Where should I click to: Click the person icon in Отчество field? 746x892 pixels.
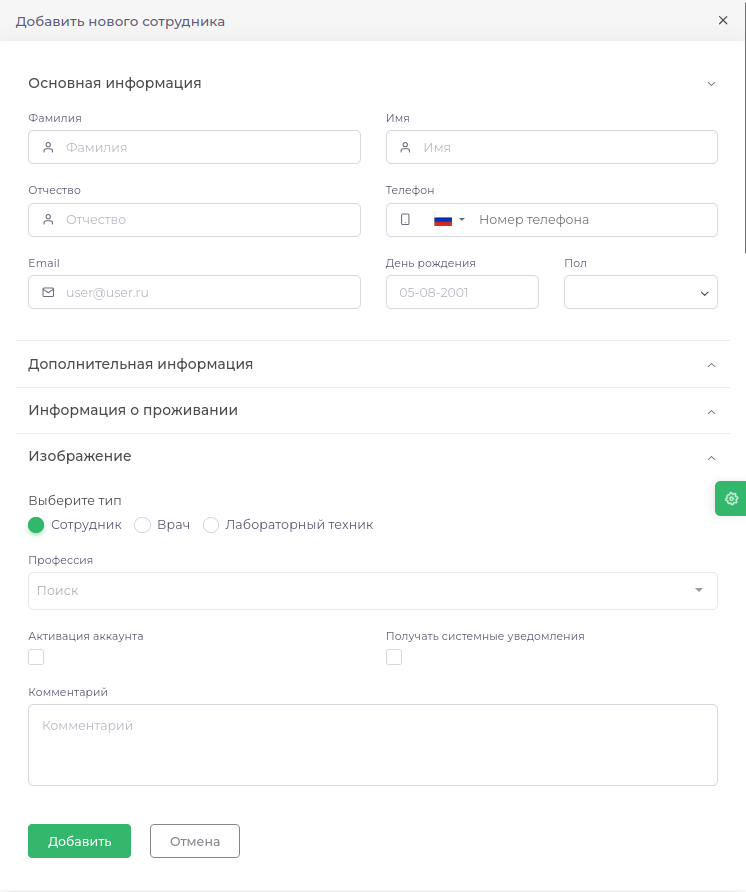click(48, 219)
